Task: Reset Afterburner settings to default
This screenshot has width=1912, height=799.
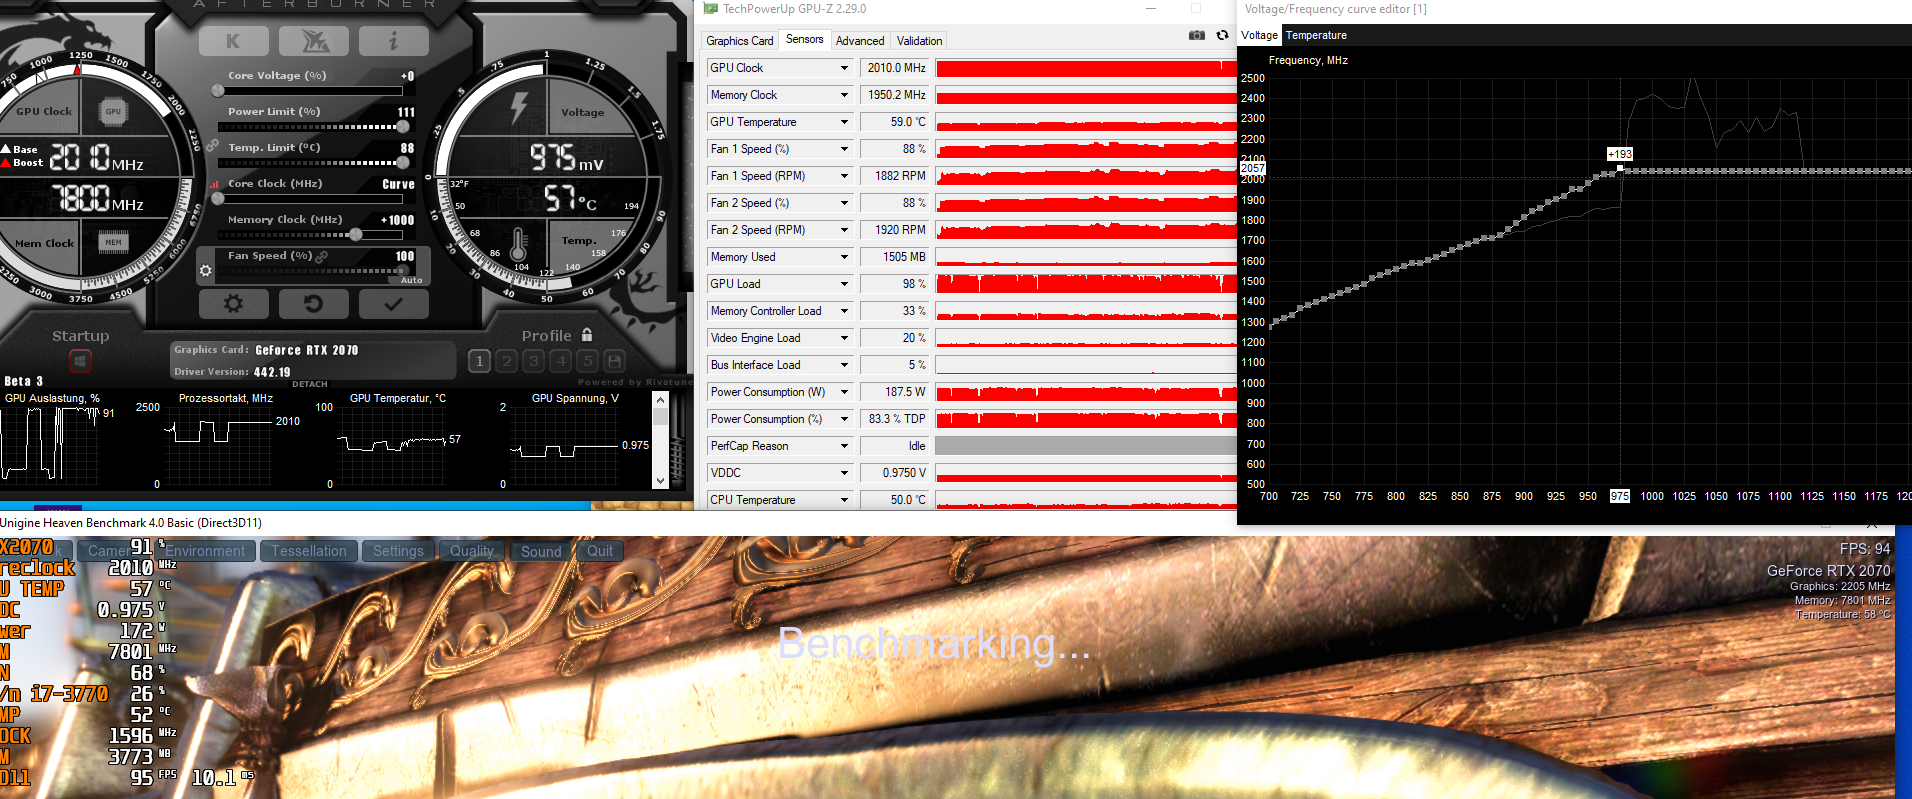Action: tap(314, 304)
